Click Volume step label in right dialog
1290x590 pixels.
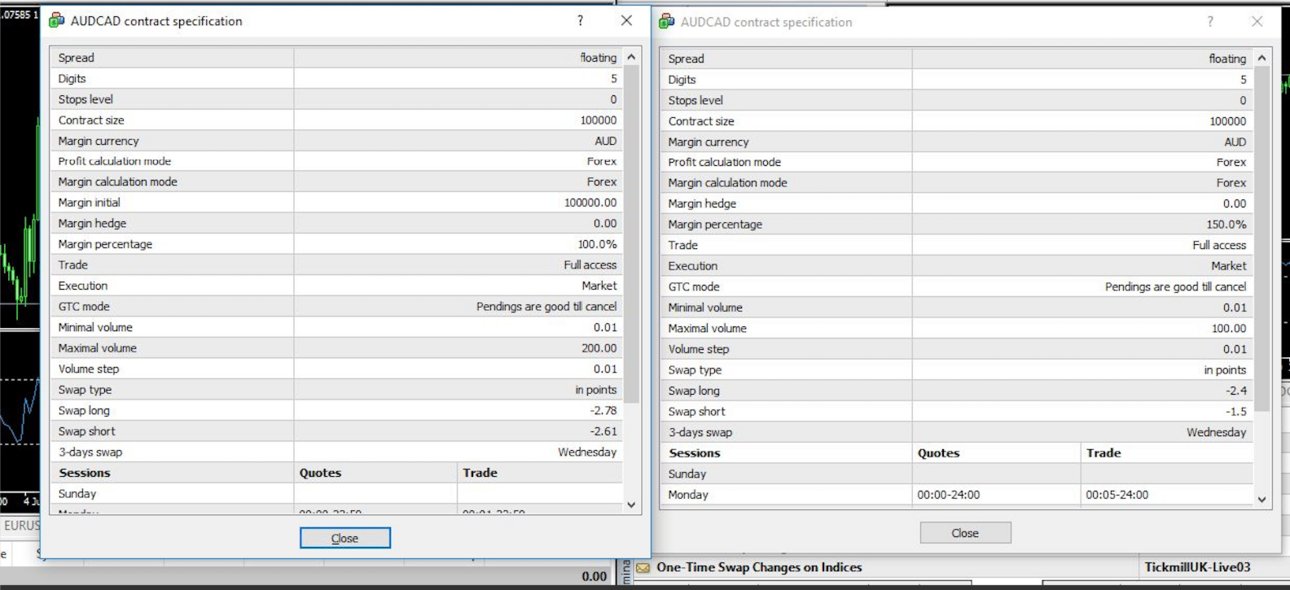pos(699,349)
